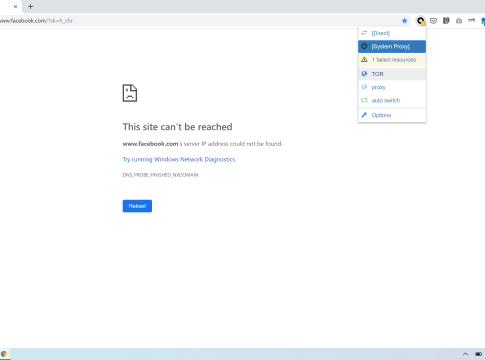Close the current browser tab
This screenshot has width=485, height=360.
(x=15, y=6)
